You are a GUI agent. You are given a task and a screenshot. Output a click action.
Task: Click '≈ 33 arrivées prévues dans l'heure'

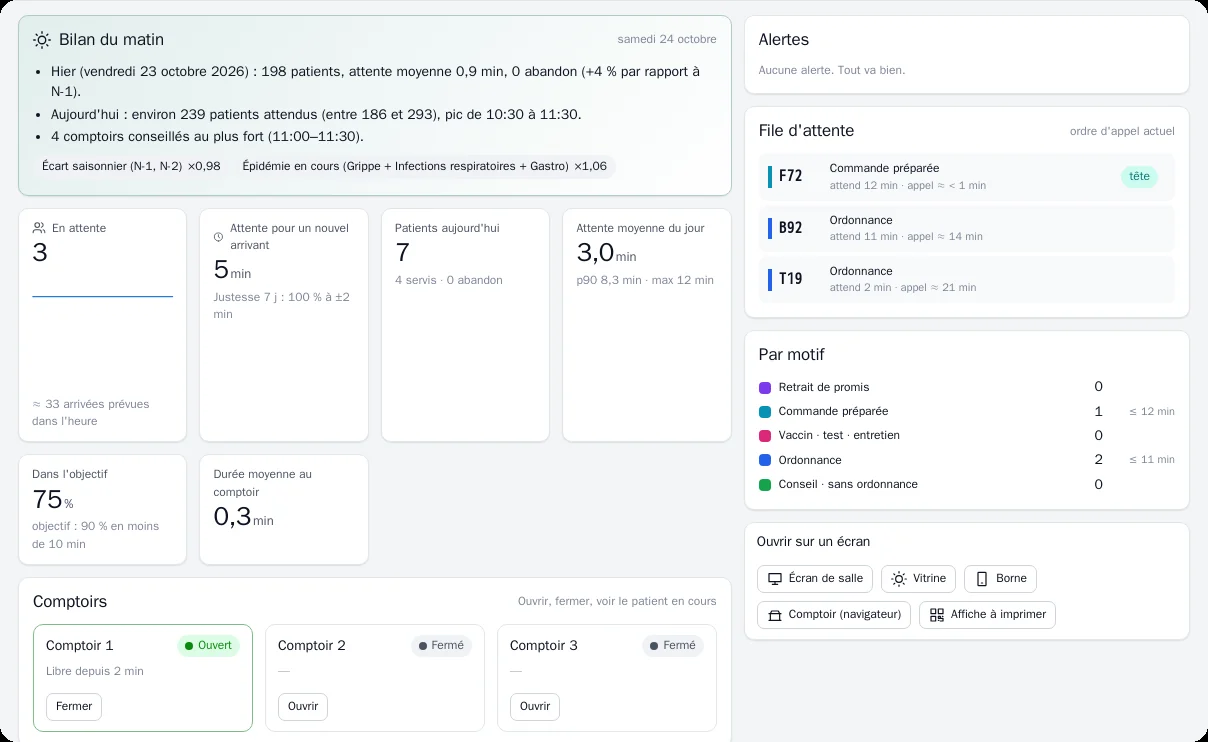91,413
